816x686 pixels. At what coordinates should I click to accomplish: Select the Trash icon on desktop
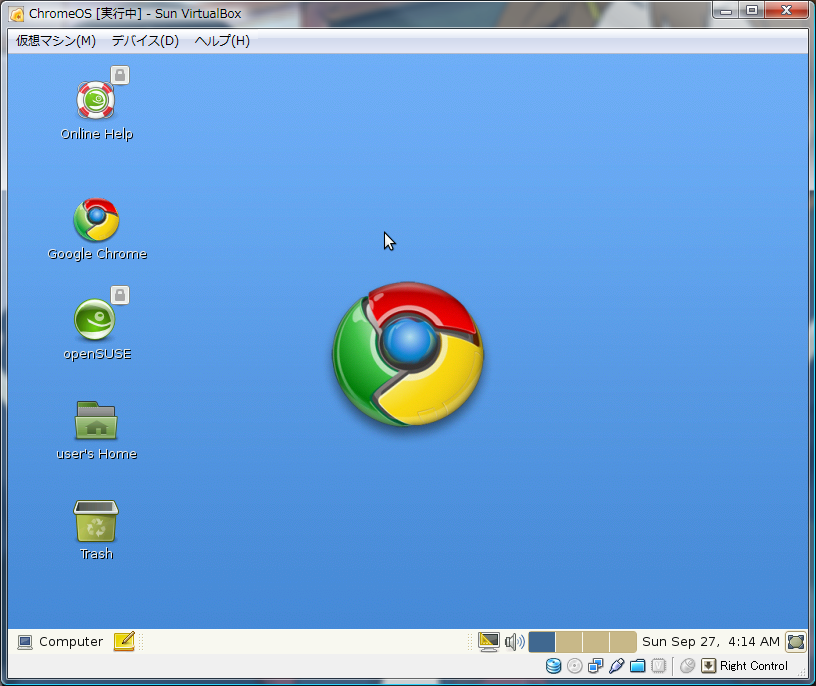(x=96, y=521)
